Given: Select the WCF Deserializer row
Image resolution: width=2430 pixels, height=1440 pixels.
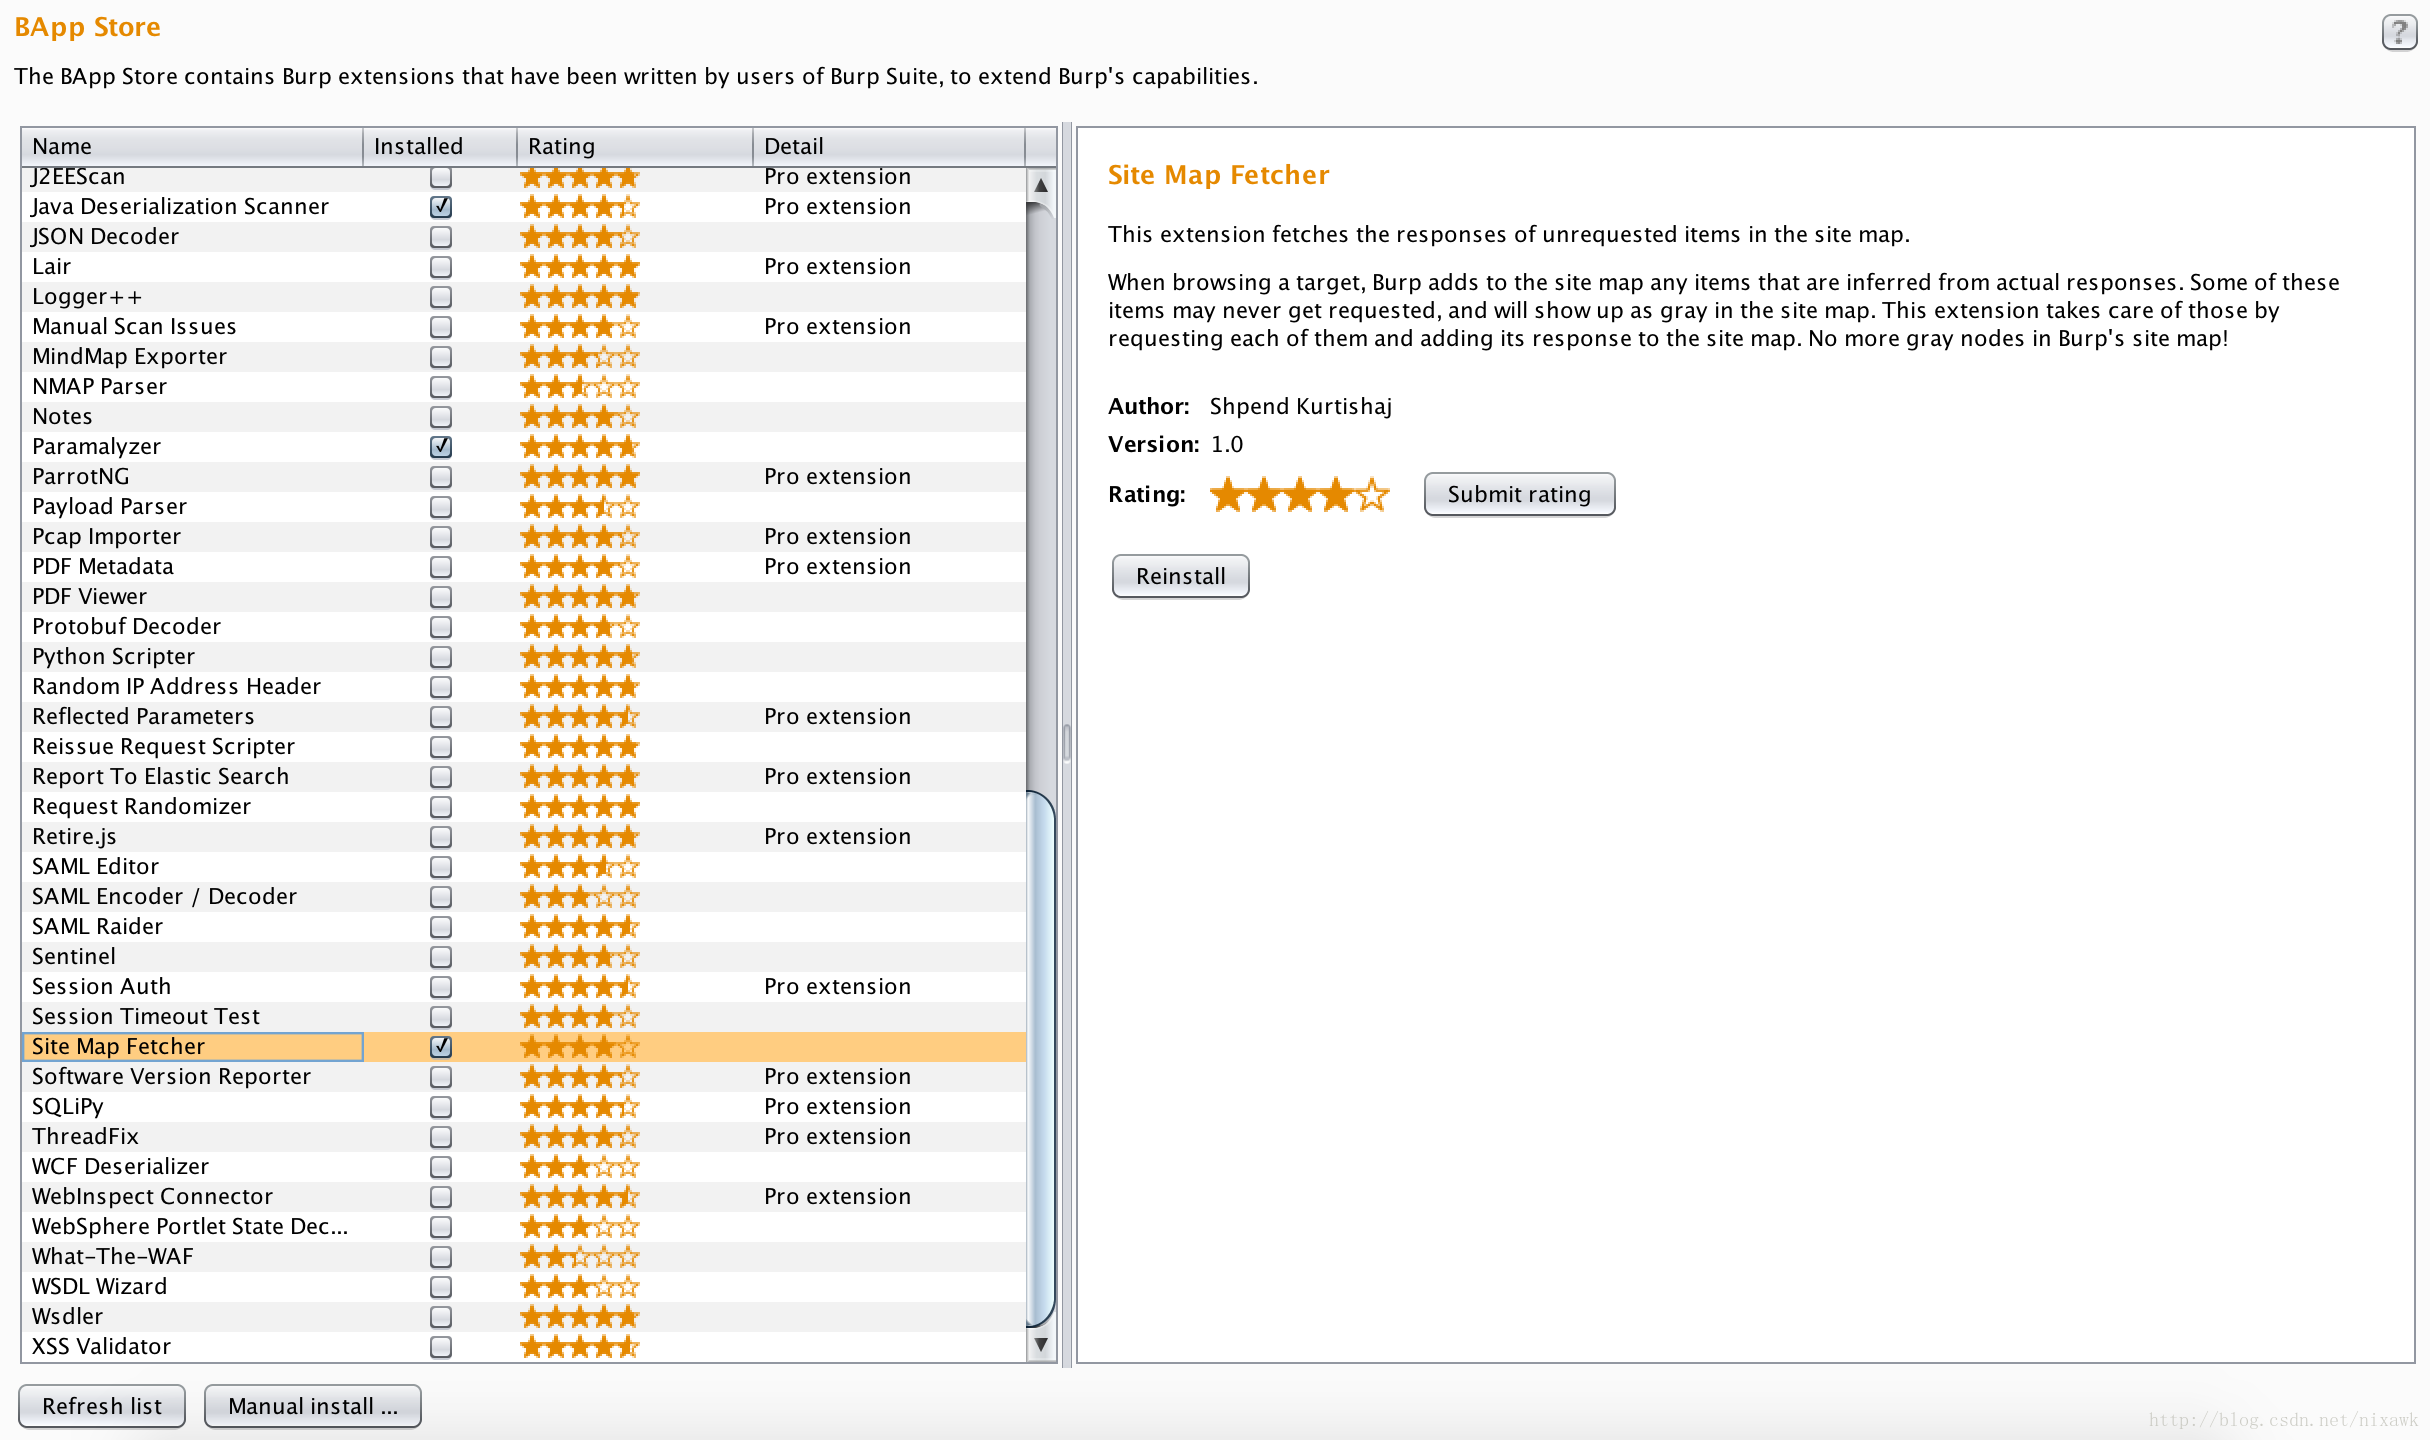Looking at the screenshot, I should point(524,1167).
